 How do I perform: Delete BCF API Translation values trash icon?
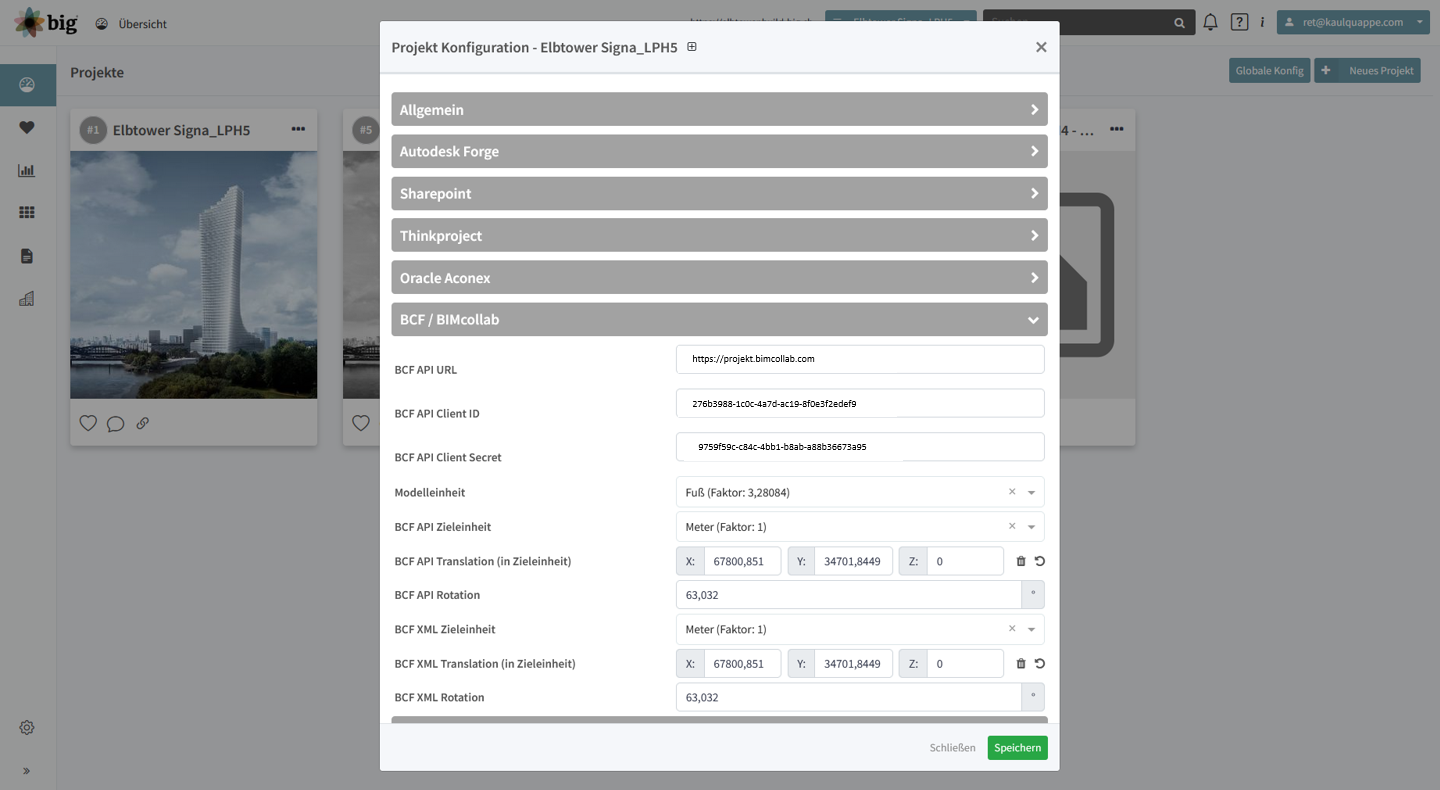[1021, 561]
